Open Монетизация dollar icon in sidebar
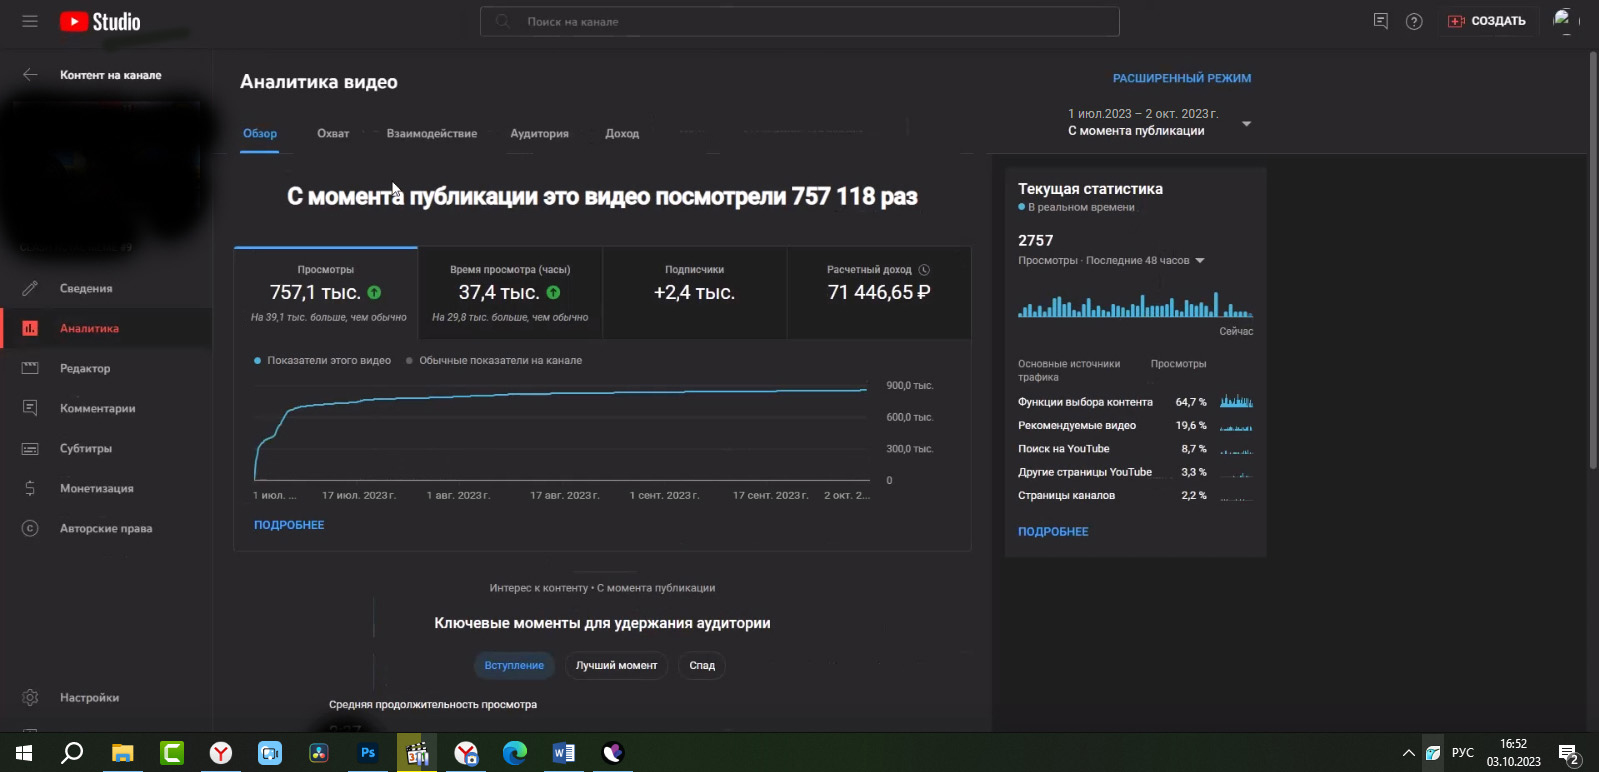Screen dimensions: 1599x772 click(x=30, y=488)
